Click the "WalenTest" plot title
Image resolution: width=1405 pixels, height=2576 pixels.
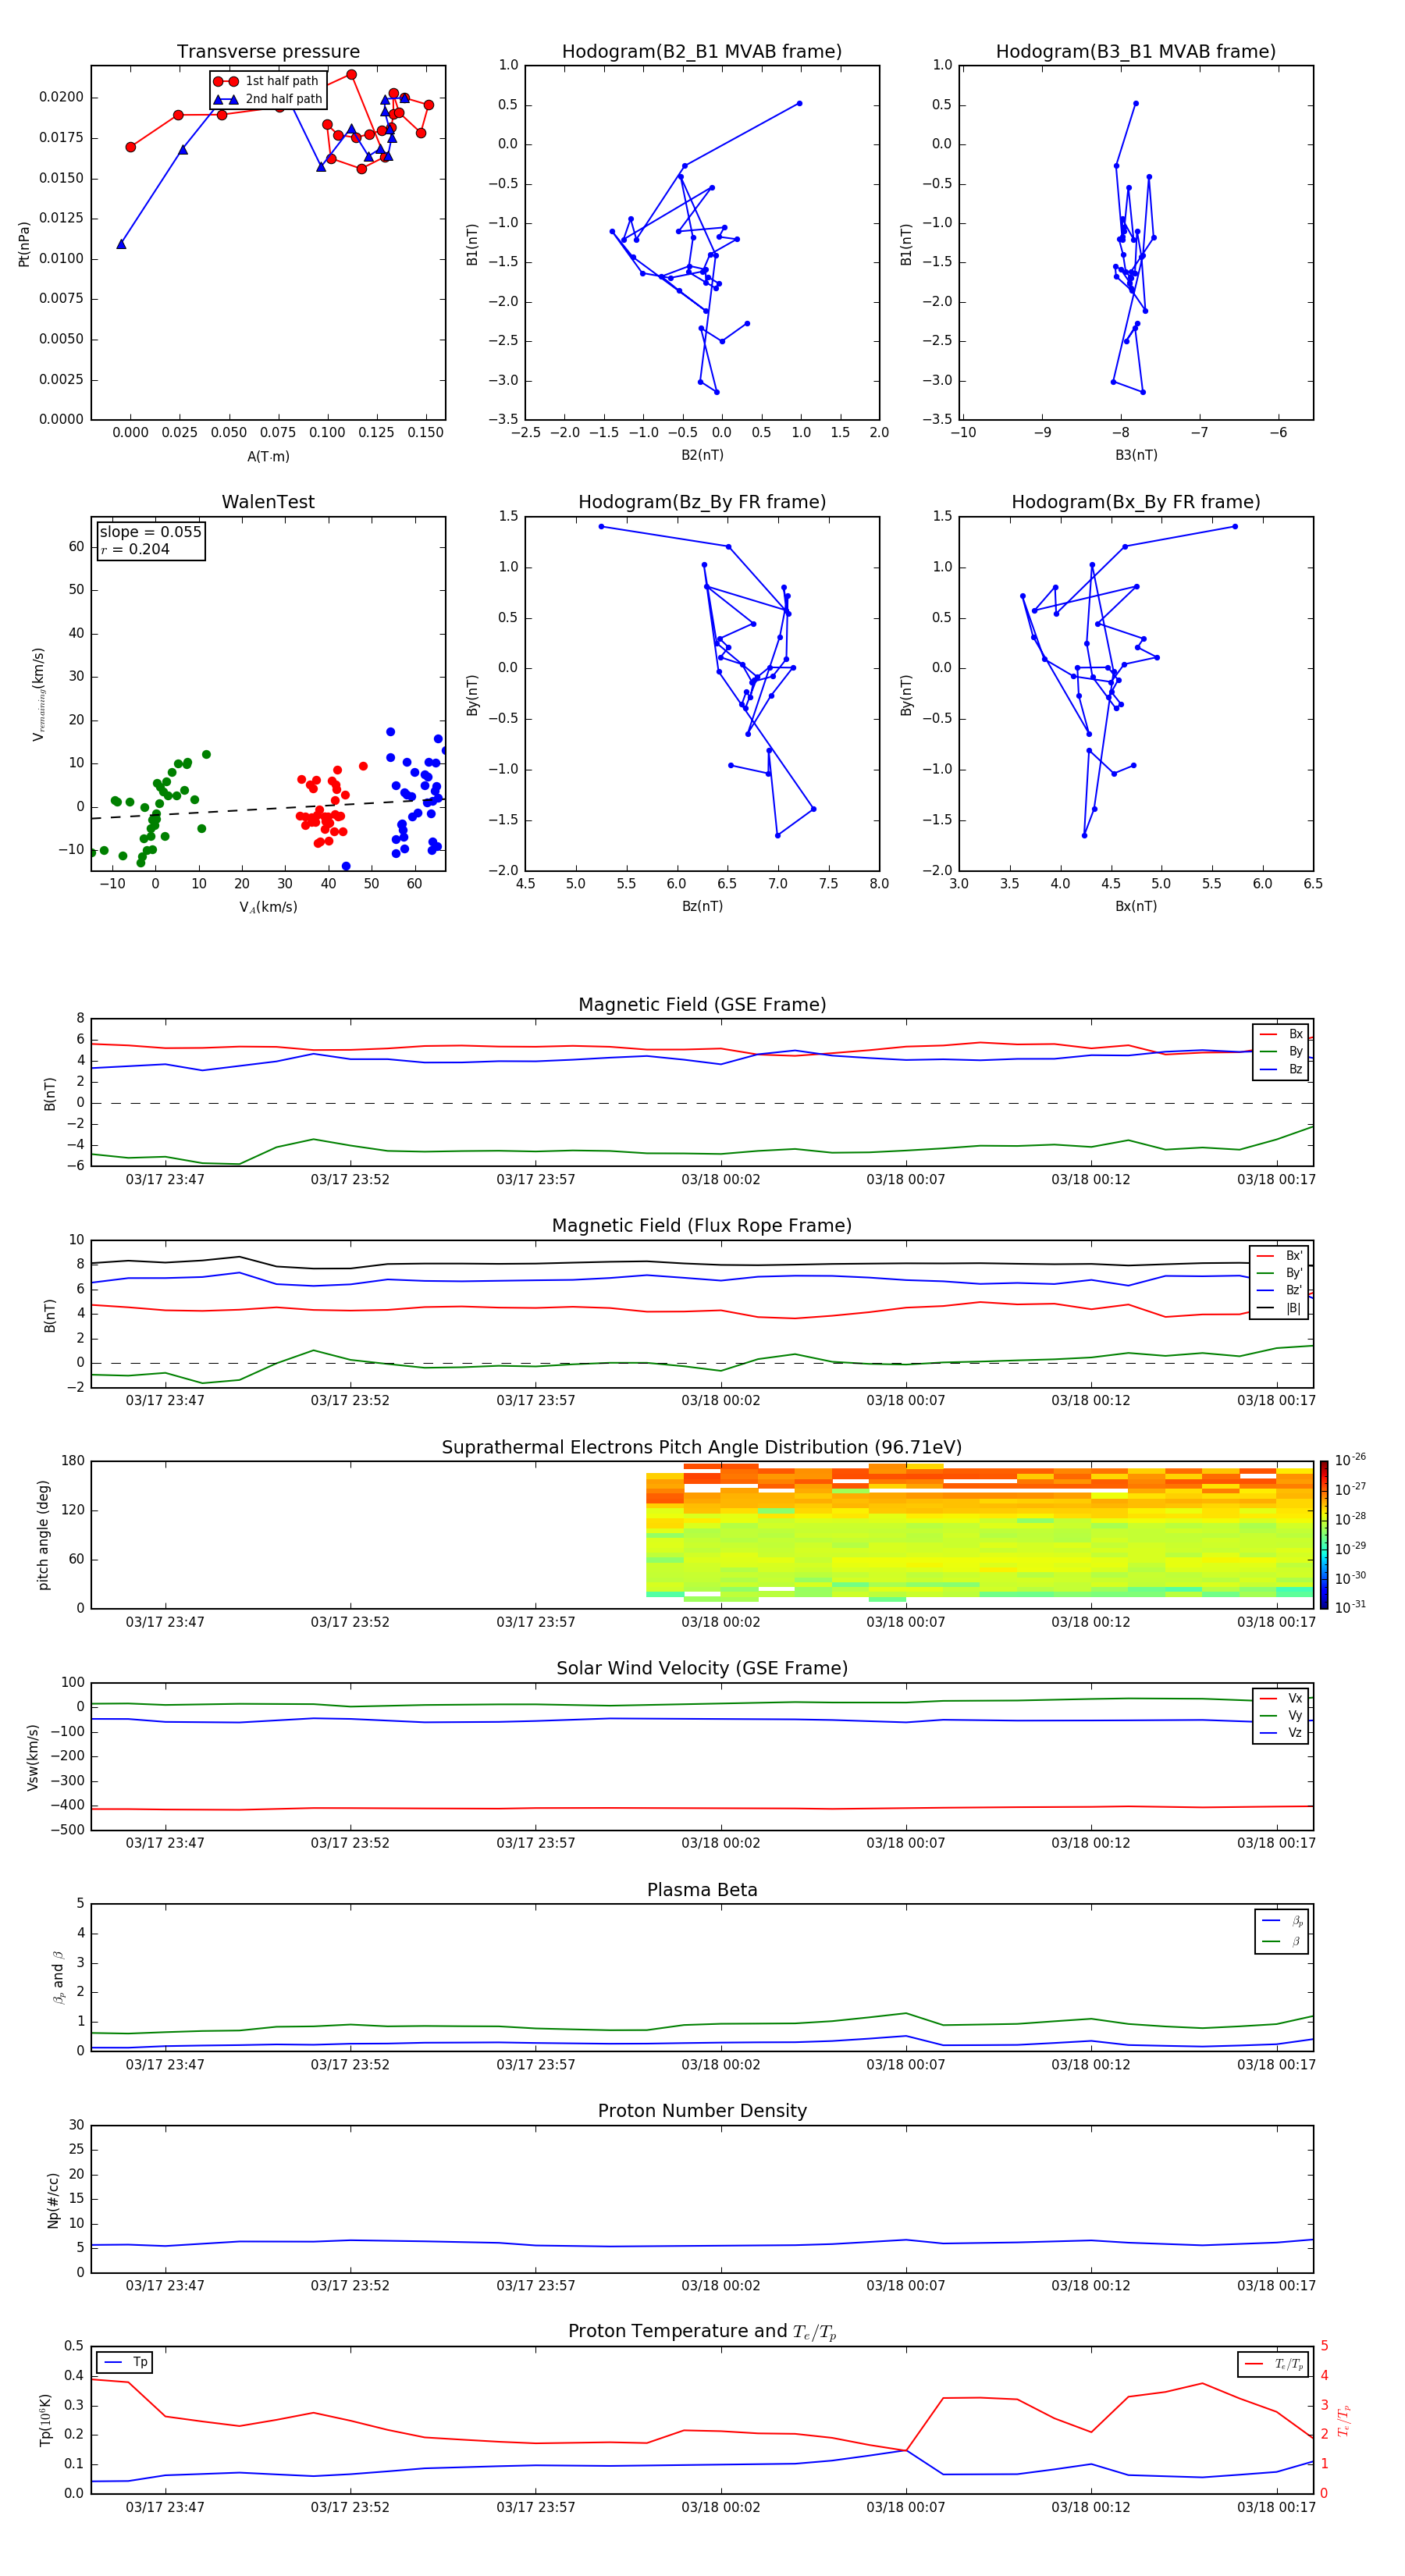(x=268, y=502)
